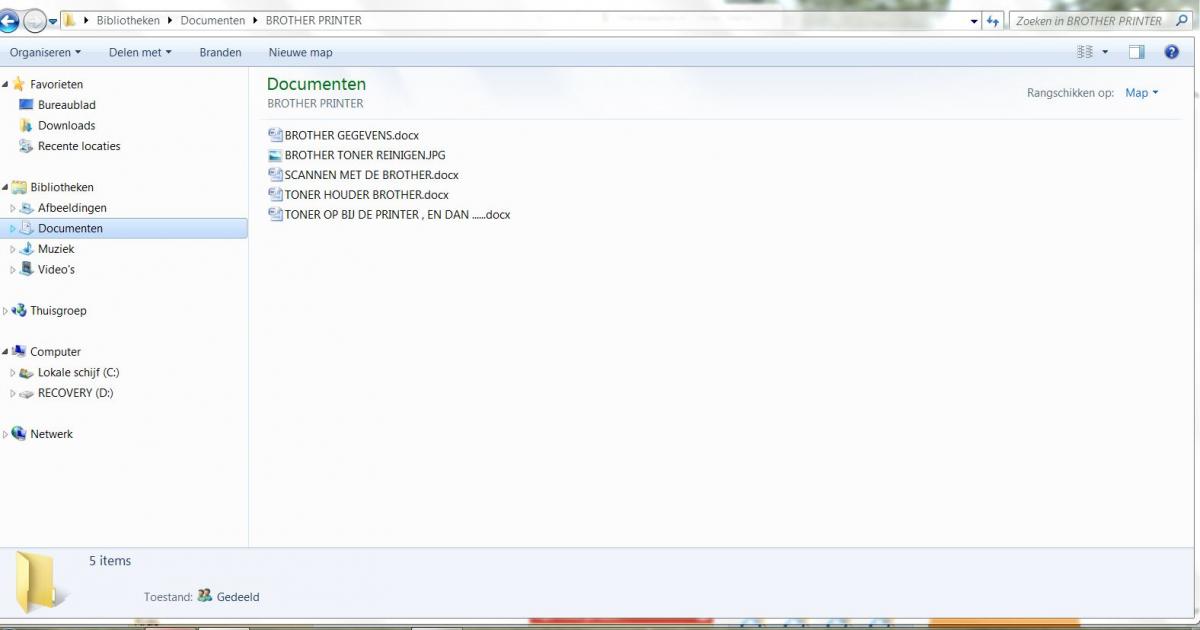Viewport: 1200px width, 630px height.
Task: Open the view options dropdown arrow
Action: pos(1105,52)
